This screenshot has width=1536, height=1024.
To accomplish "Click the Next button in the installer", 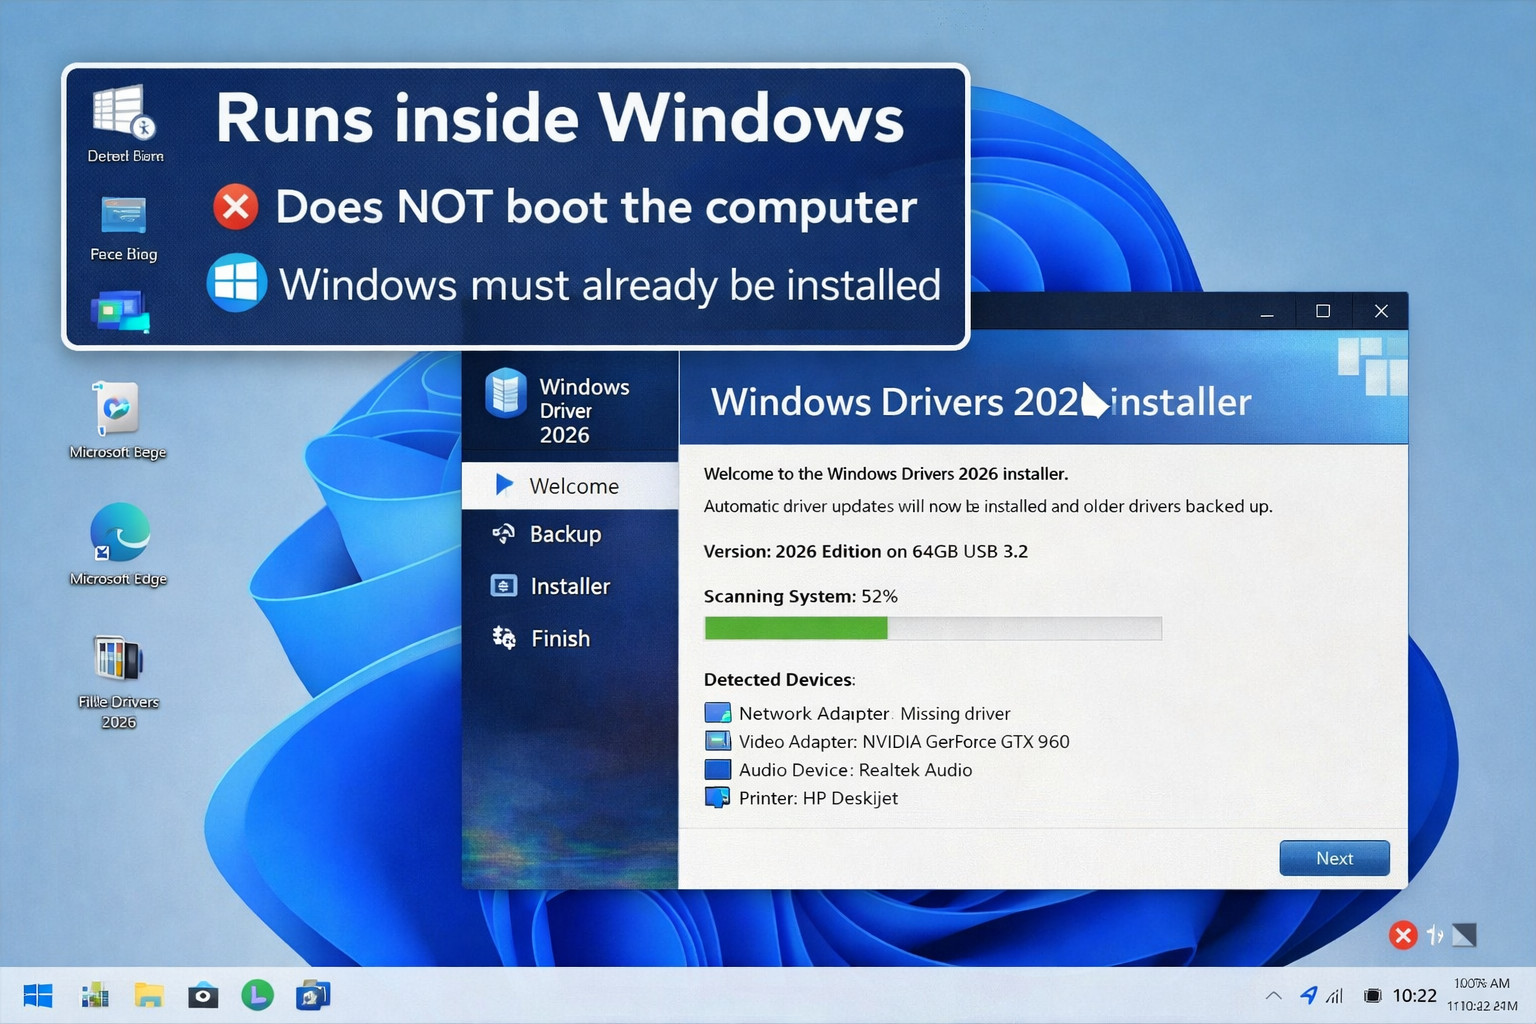I will click(1334, 858).
